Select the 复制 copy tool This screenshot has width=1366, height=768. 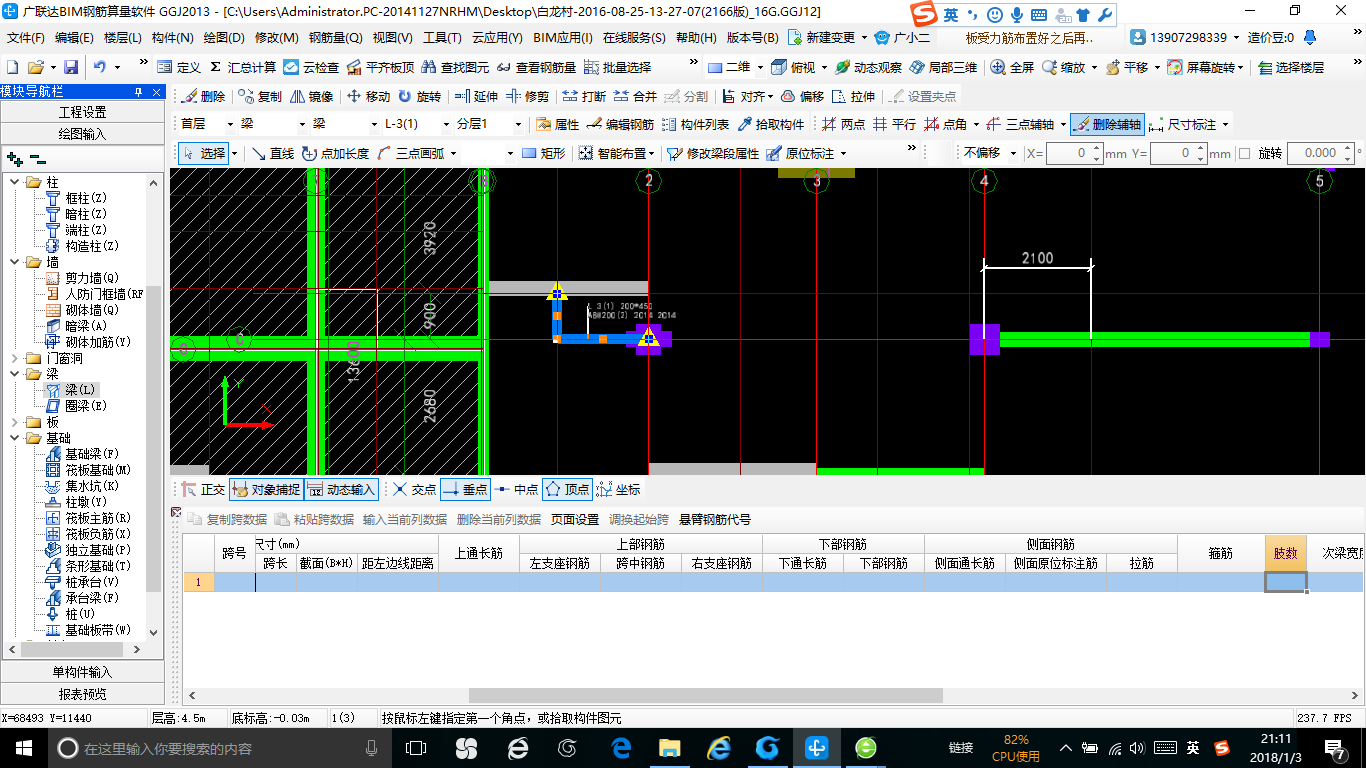(x=260, y=96)
